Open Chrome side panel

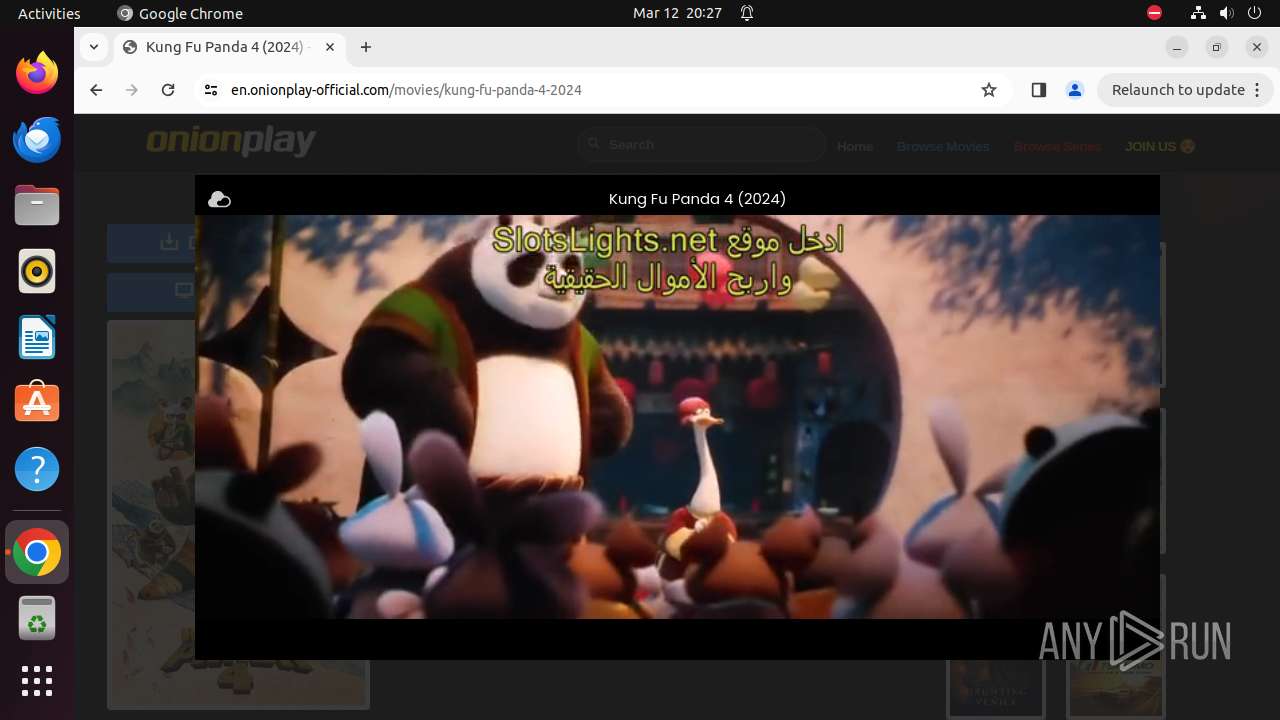pyautogui.click(x=1038, y=90)
